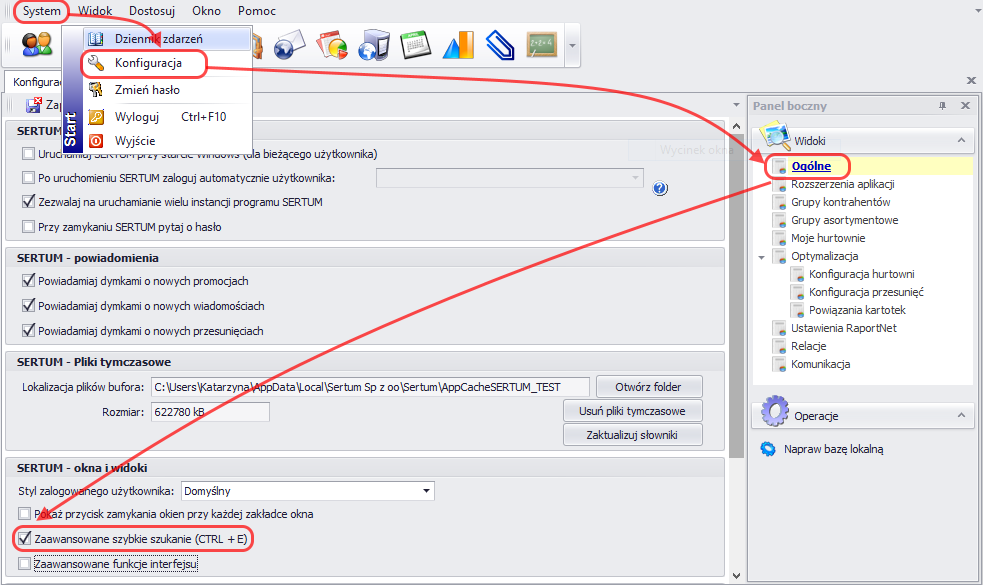This screenshot has height=585, width=983.
Task: Click the buffer files location path field
Action: [369, 387]
